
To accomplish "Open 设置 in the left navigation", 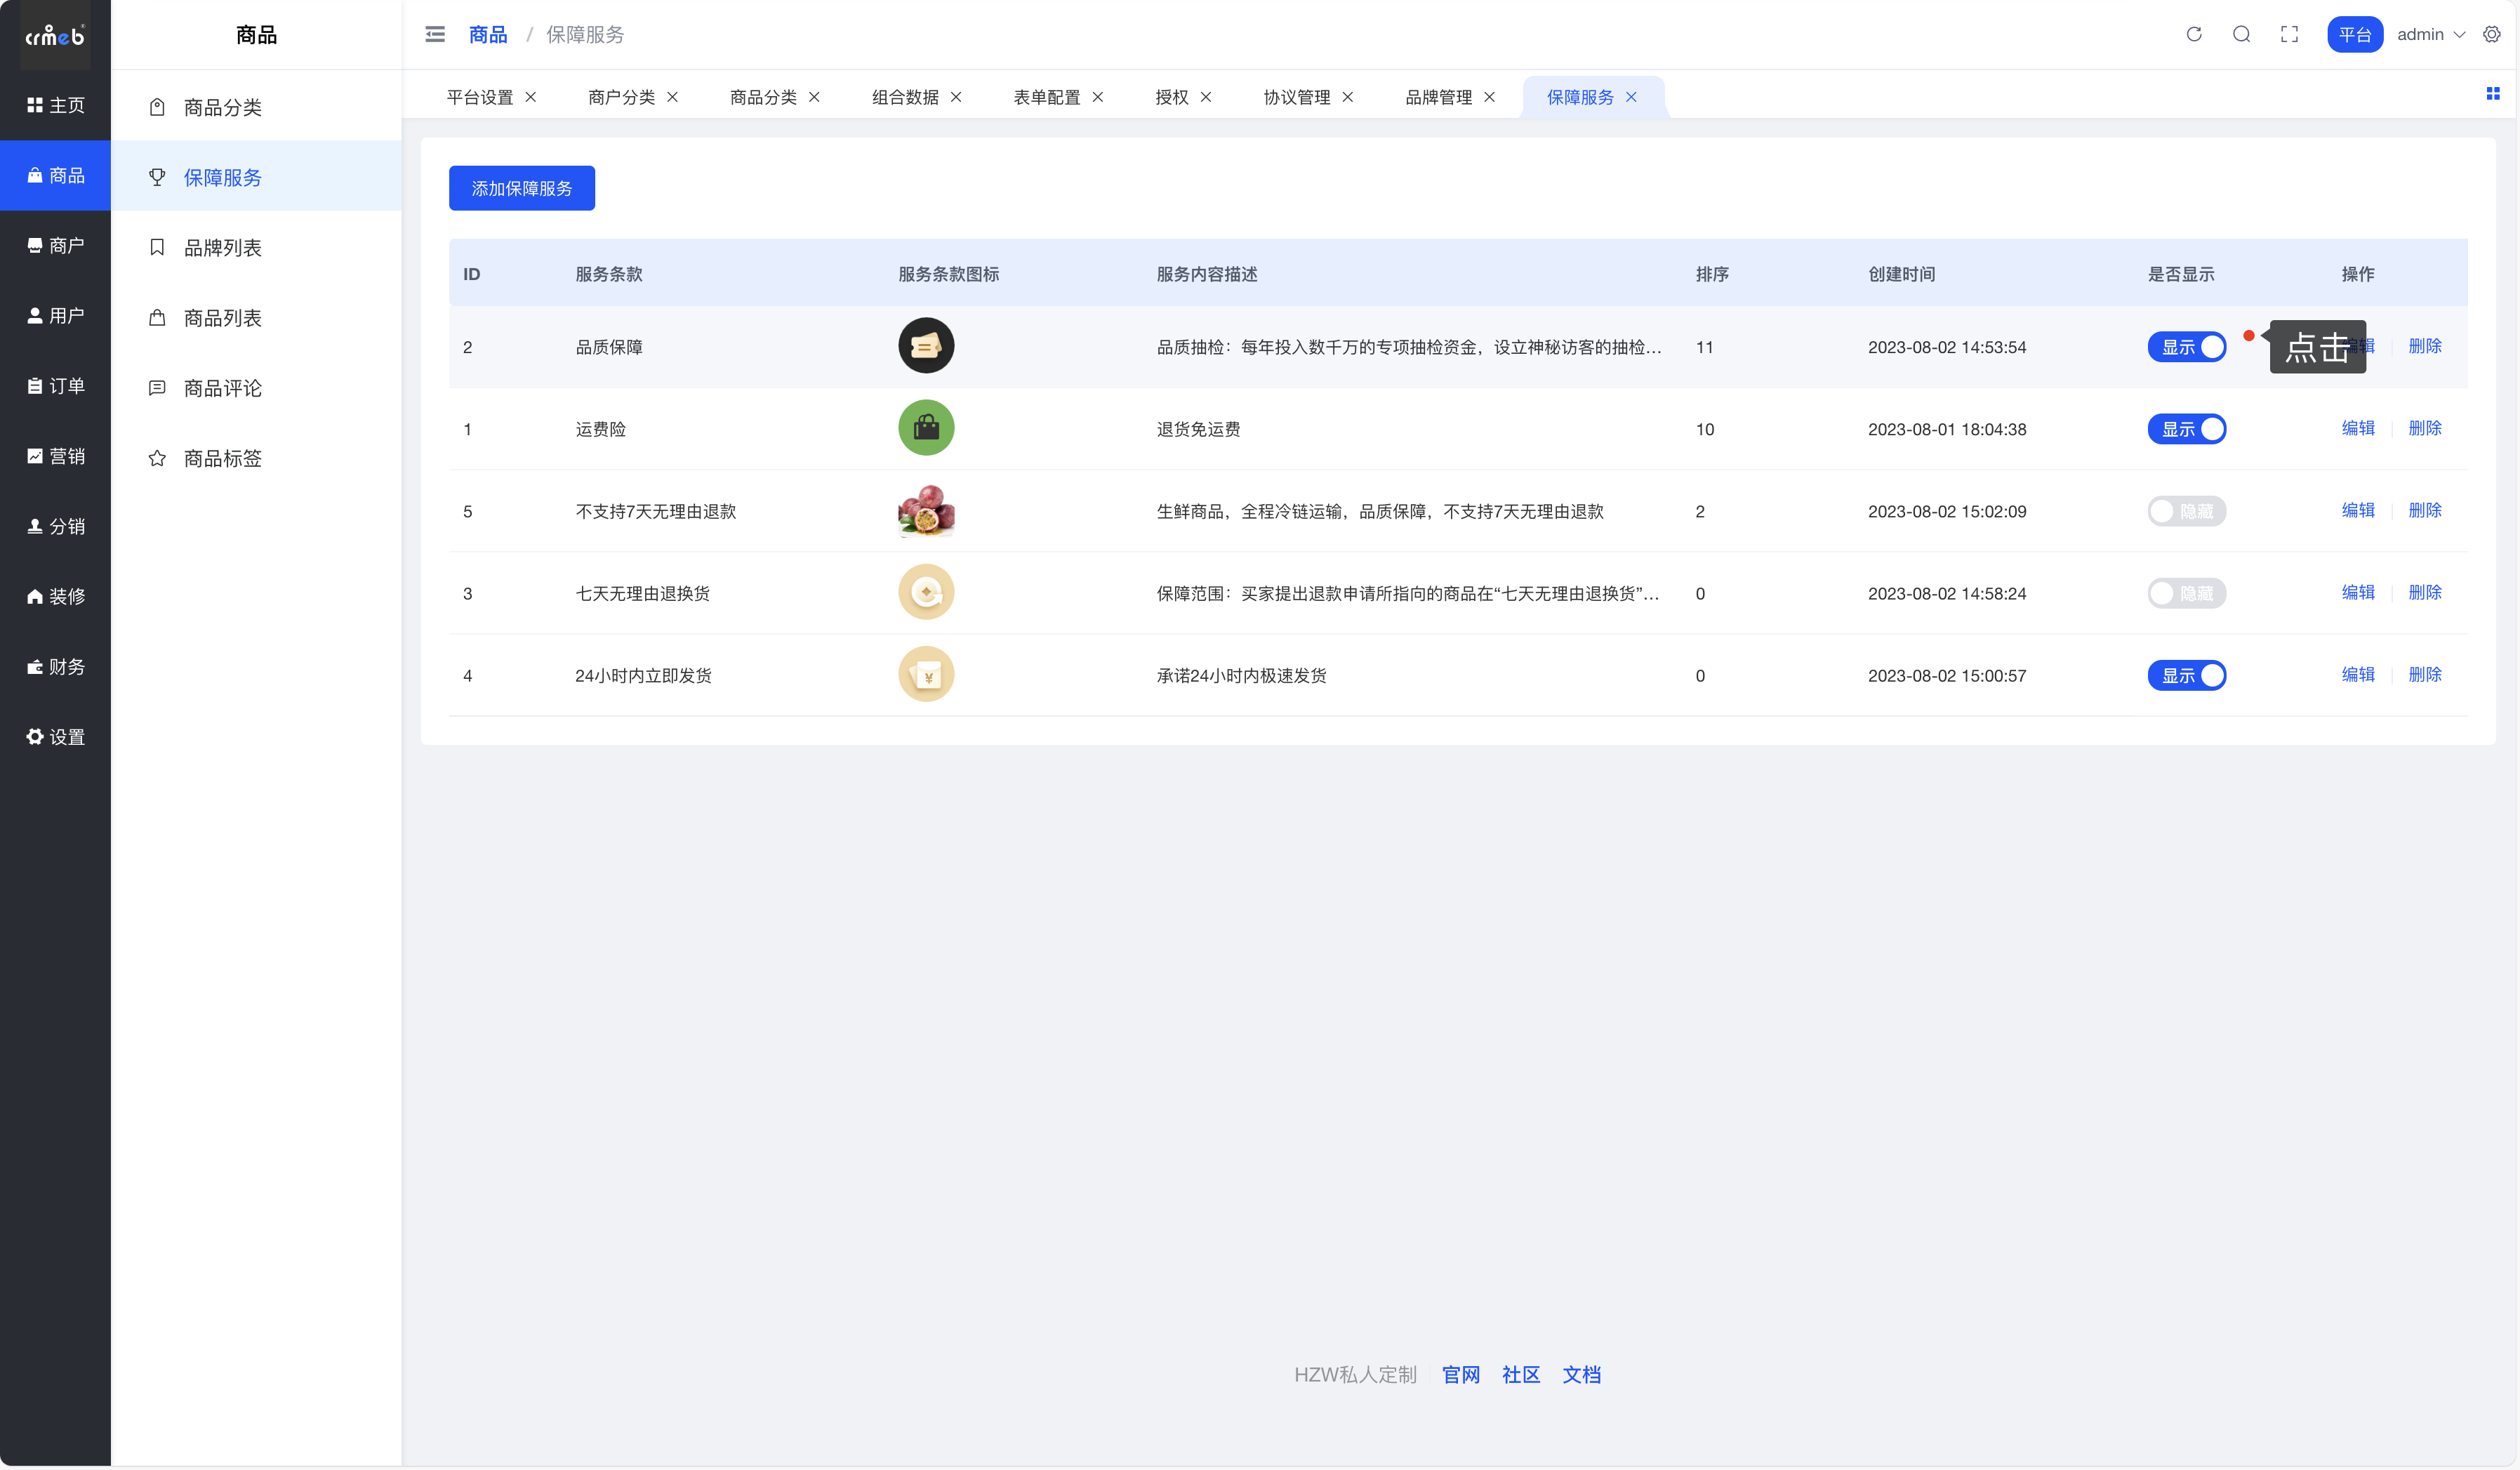I will pyautogui.click(x=56, y=737).
